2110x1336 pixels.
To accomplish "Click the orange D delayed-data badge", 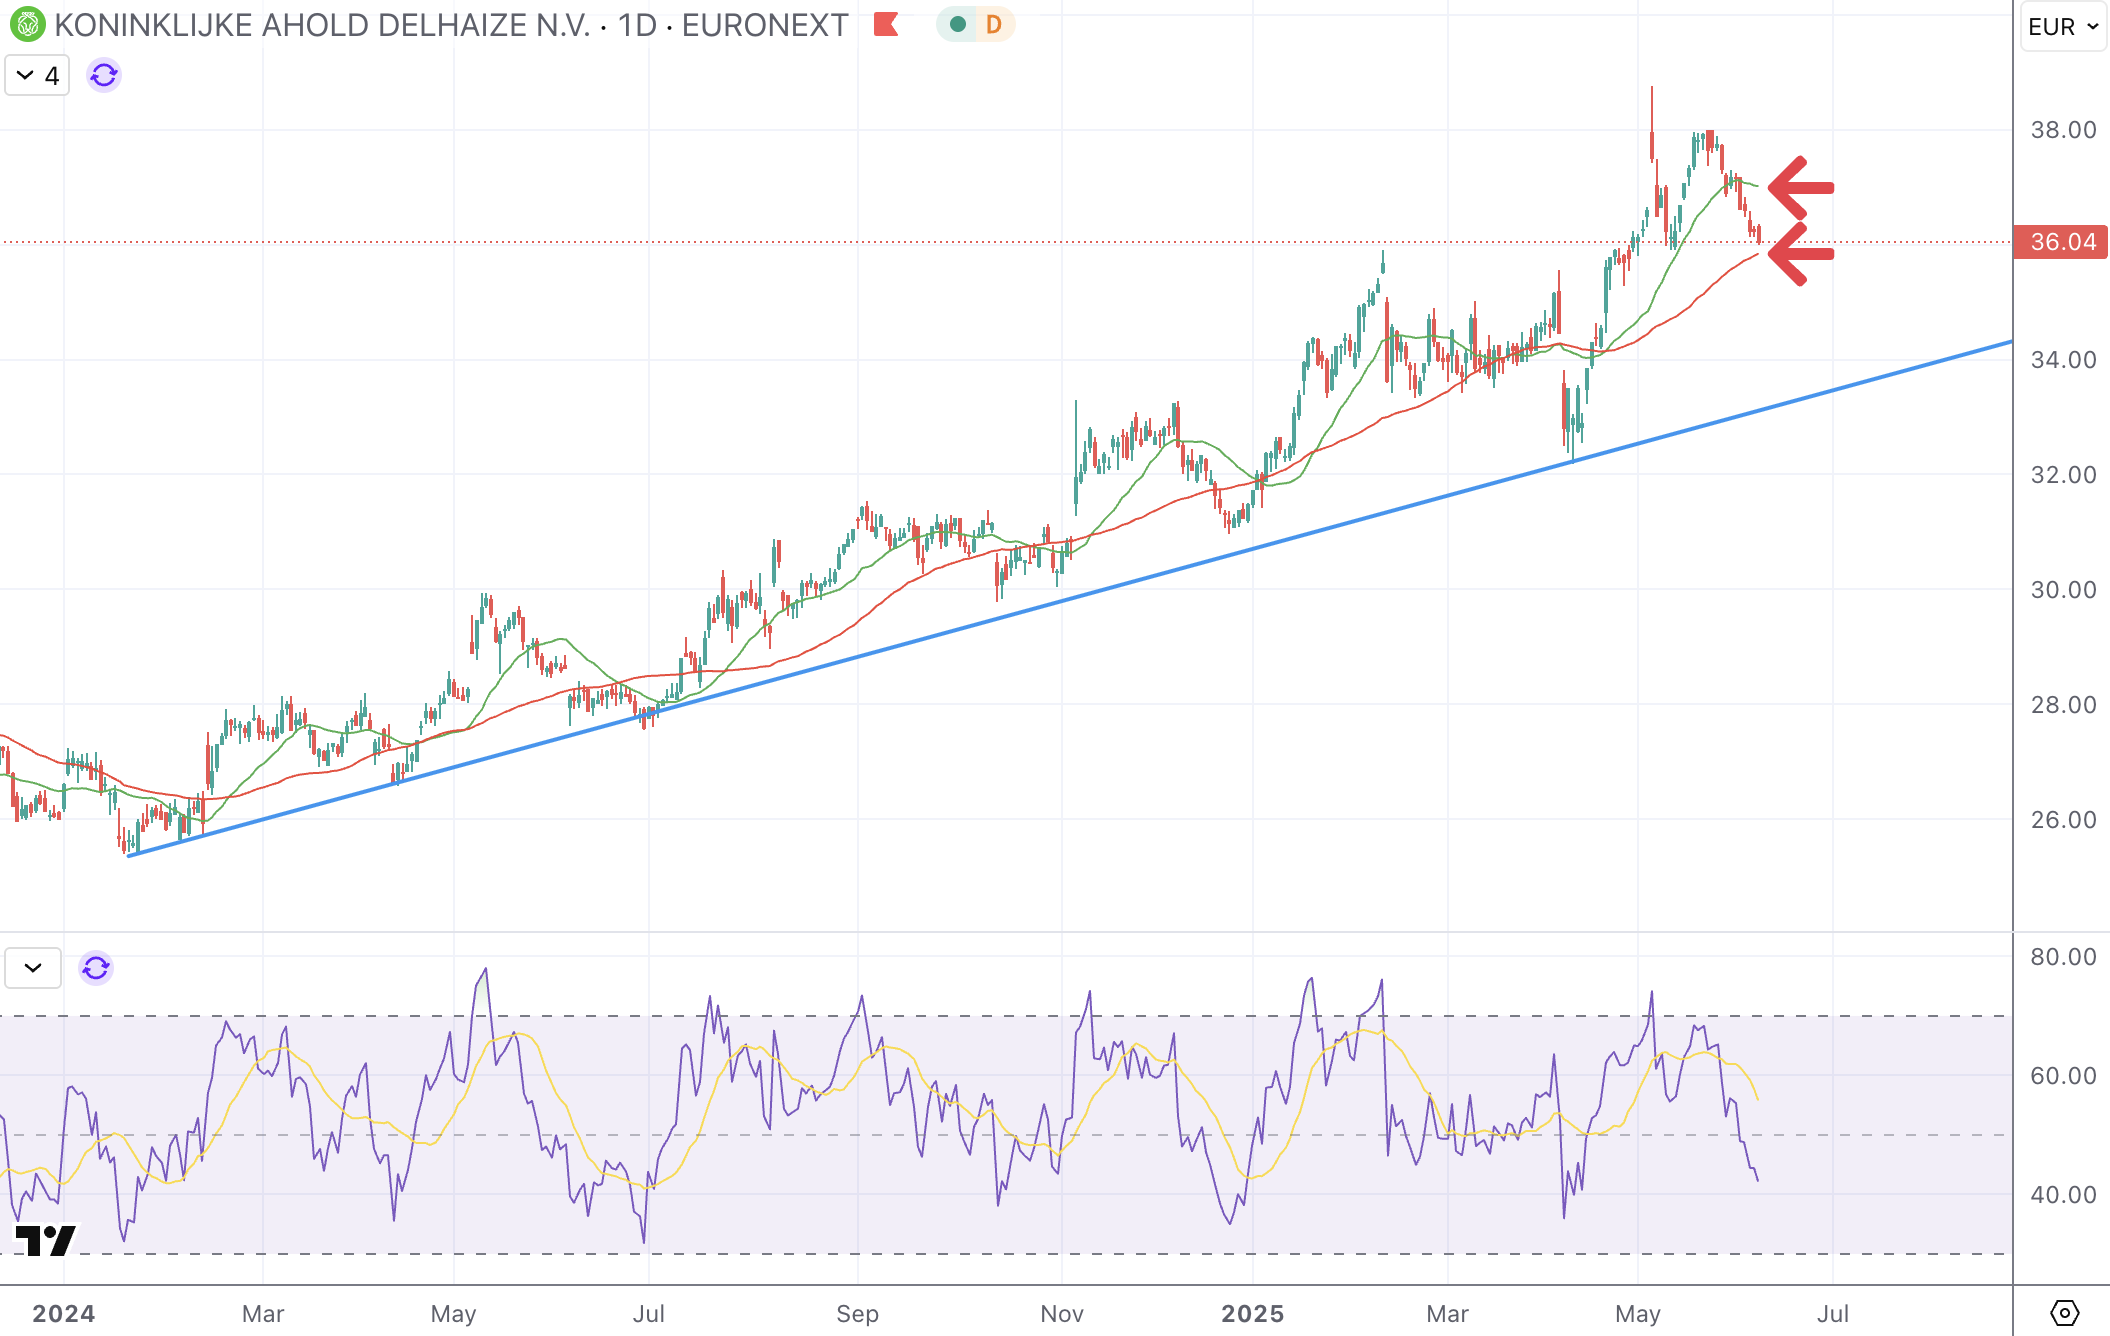I will pos(993,24).
